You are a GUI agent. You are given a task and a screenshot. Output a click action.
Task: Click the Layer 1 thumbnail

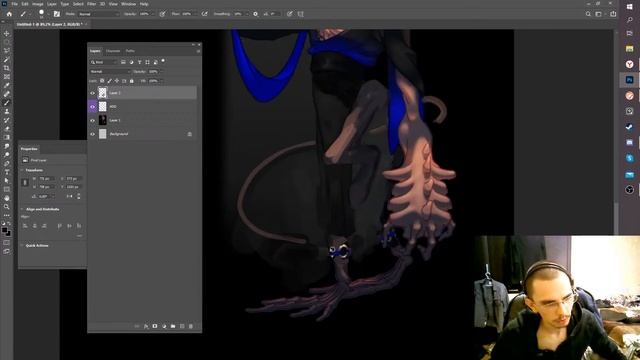[102, 120]
